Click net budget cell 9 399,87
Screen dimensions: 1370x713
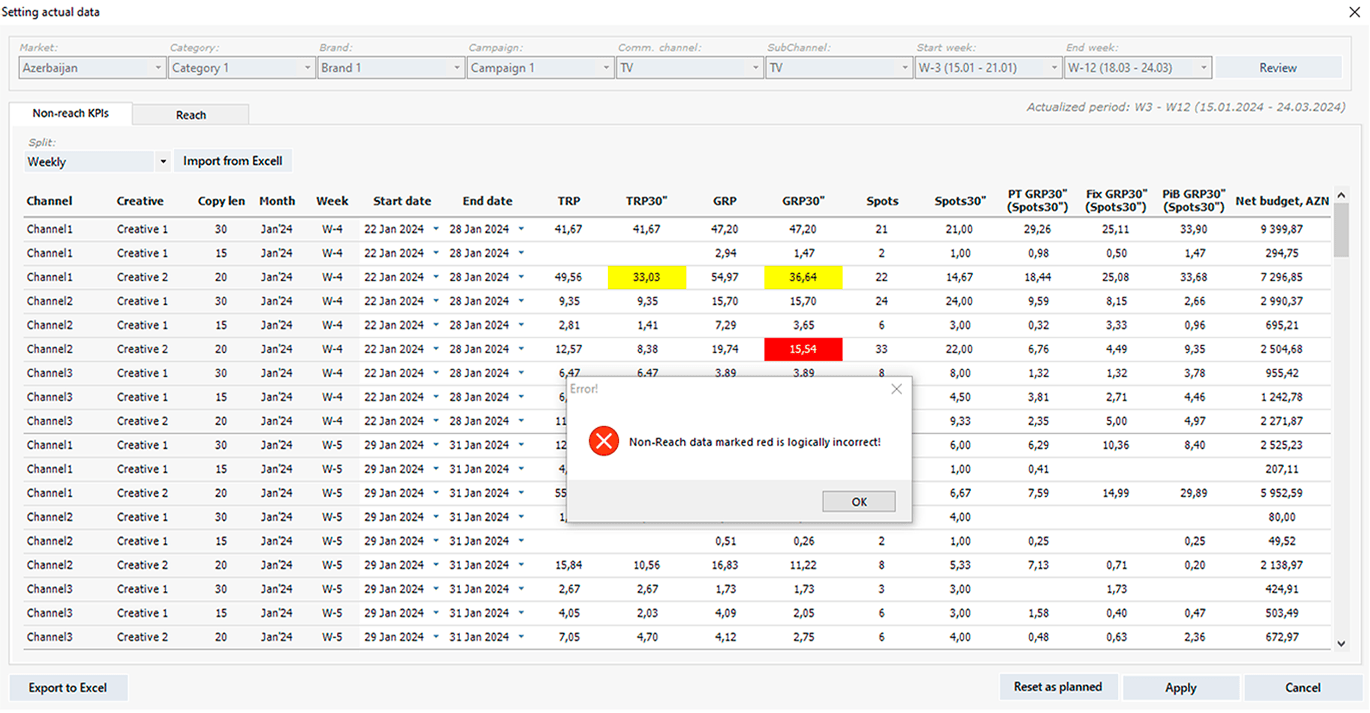point(1280,229)
